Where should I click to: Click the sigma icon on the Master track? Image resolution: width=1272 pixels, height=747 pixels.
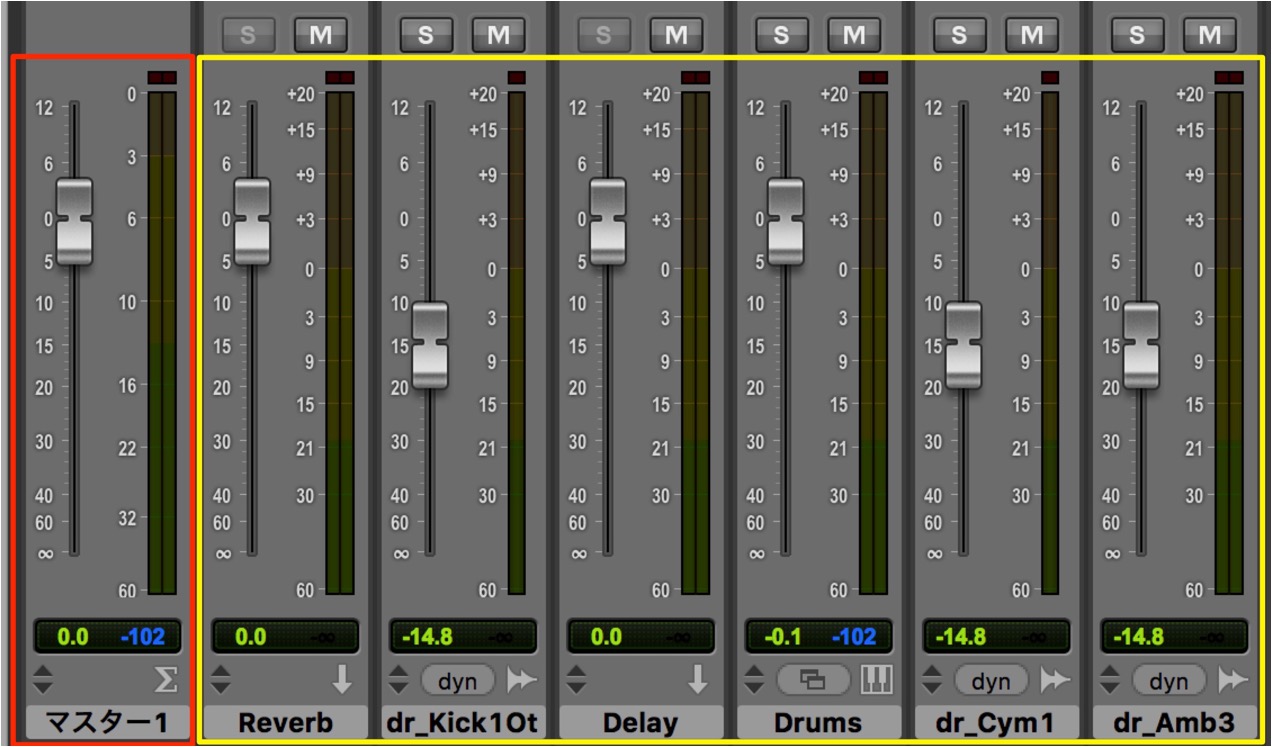tap(167, 680)
